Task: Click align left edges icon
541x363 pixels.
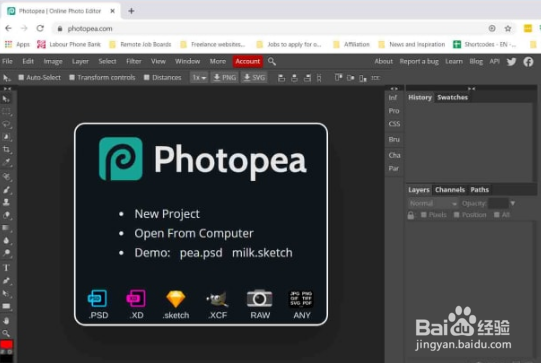Action: [281, 78]
